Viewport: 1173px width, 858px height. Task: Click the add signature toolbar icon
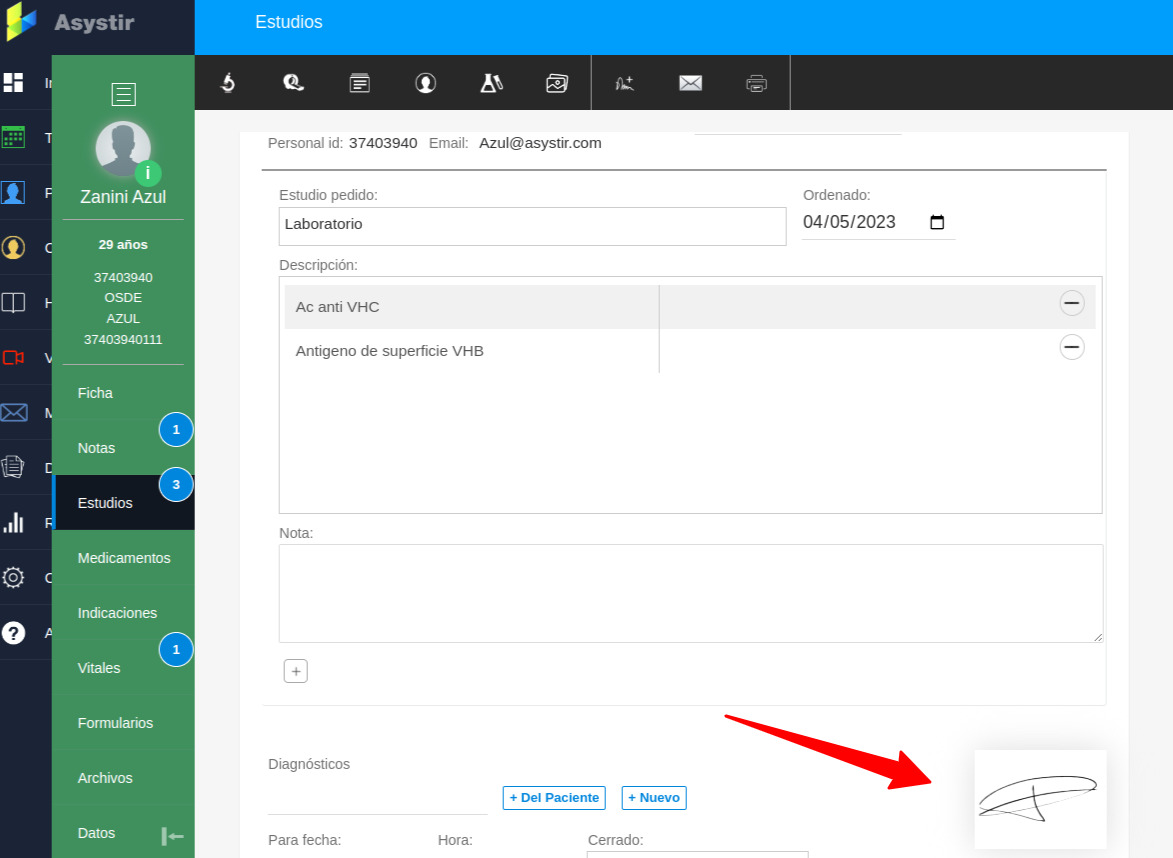pos(625,83)
